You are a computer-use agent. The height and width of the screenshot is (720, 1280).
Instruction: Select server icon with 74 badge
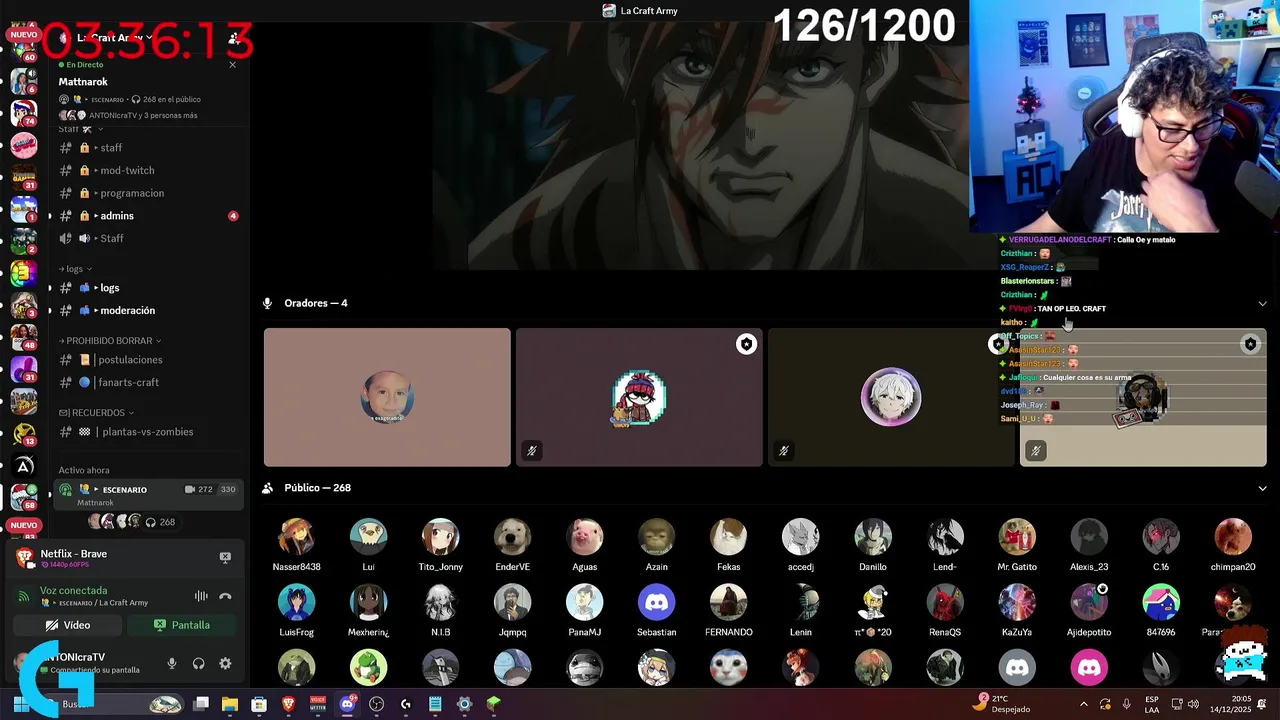coord(24,111)
